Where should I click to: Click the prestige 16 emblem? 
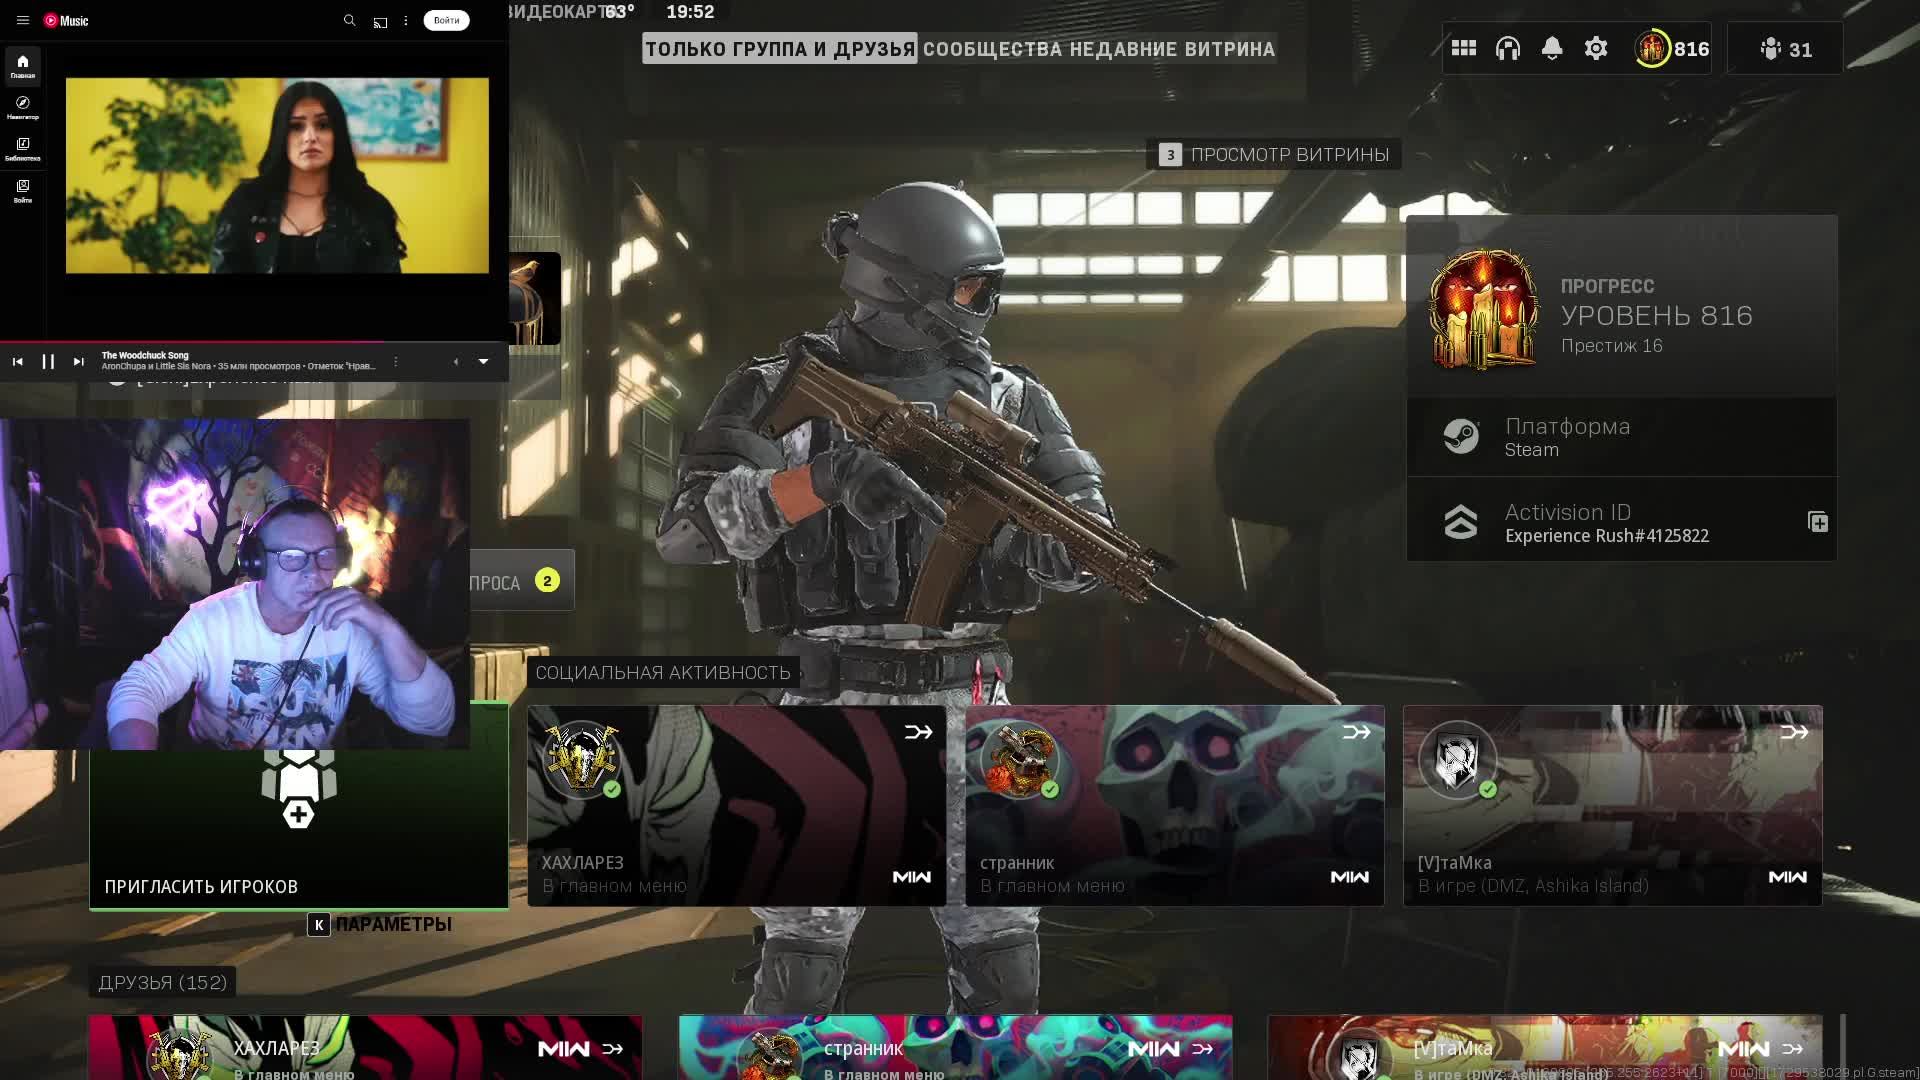pos(1484,310)
